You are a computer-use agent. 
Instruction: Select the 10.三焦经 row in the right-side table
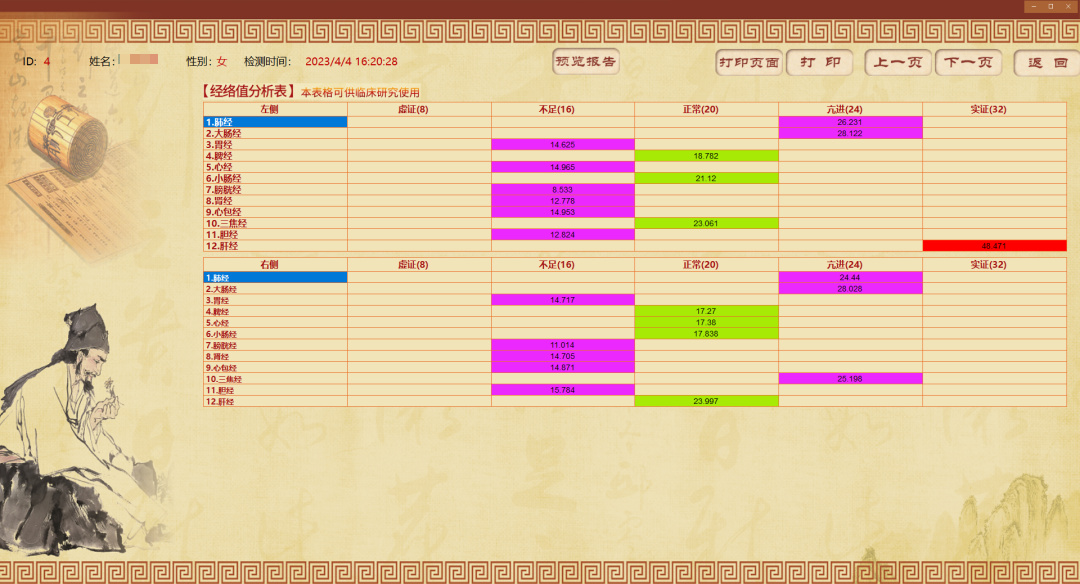coord(275,379)
